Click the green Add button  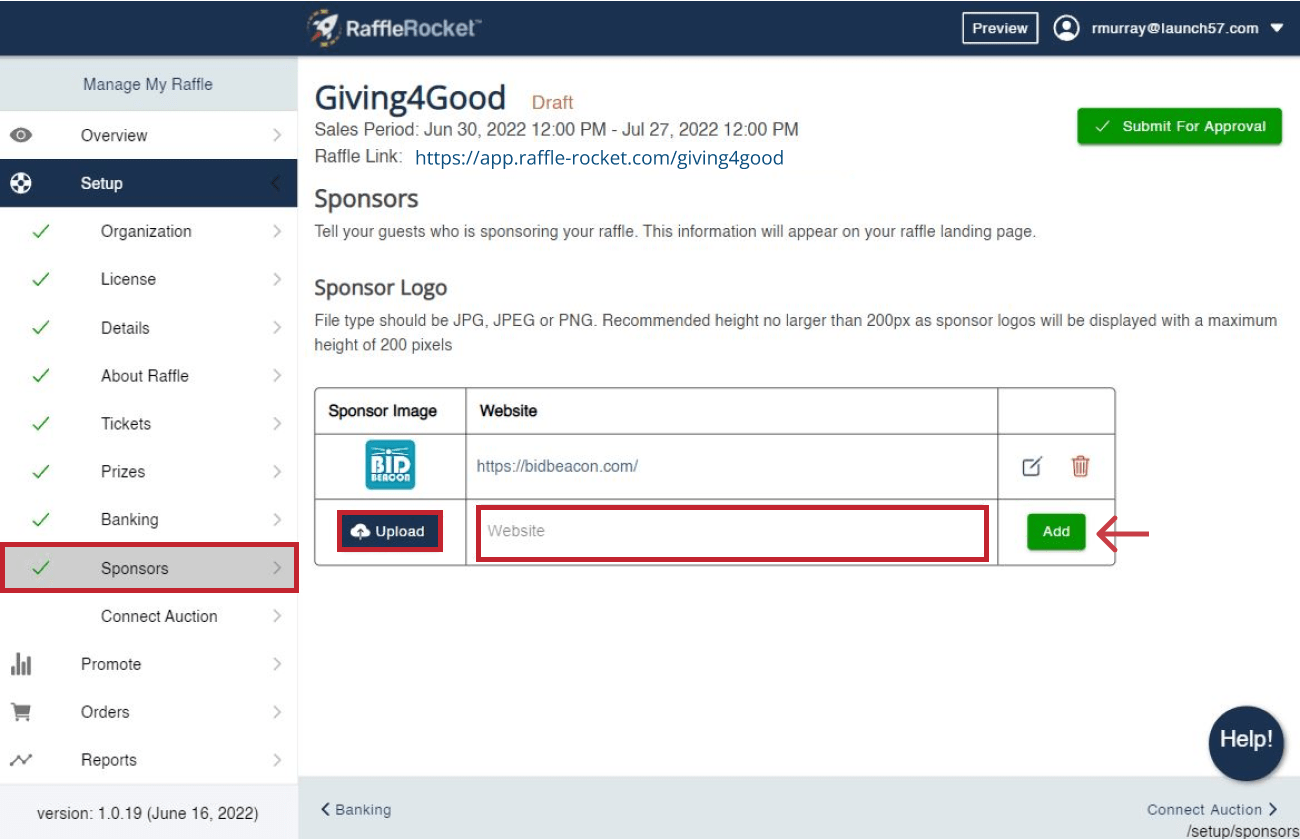1056,531
